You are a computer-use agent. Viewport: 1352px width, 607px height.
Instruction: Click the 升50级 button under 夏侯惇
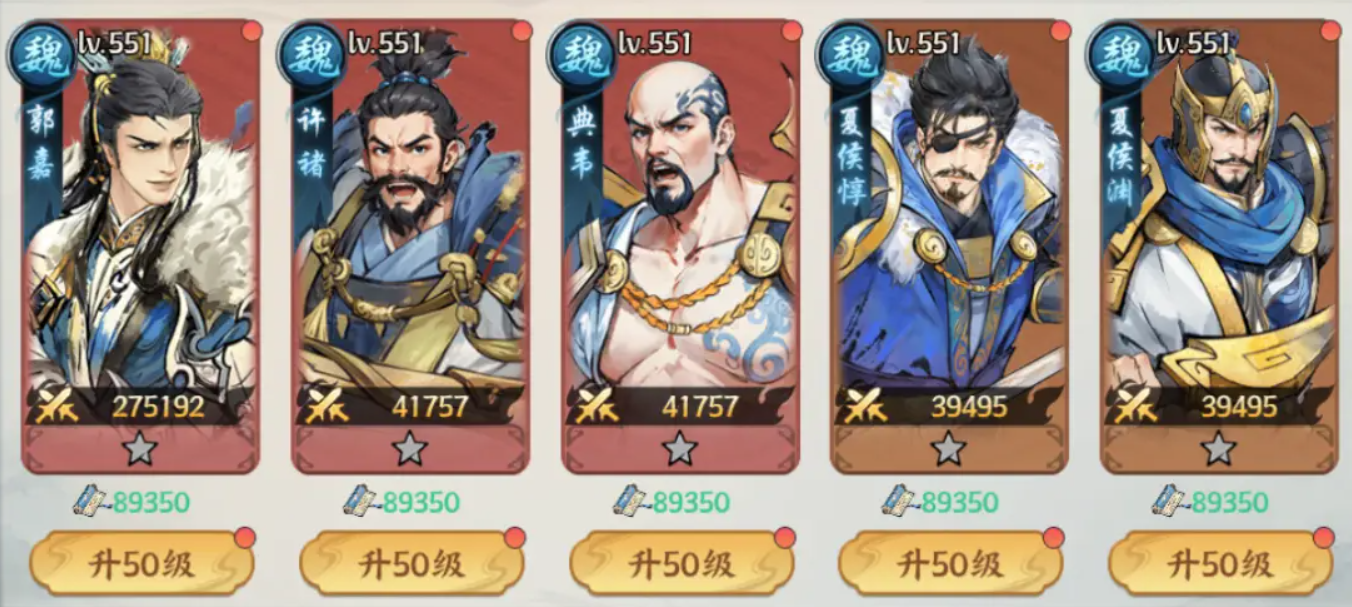pos(951,563)
